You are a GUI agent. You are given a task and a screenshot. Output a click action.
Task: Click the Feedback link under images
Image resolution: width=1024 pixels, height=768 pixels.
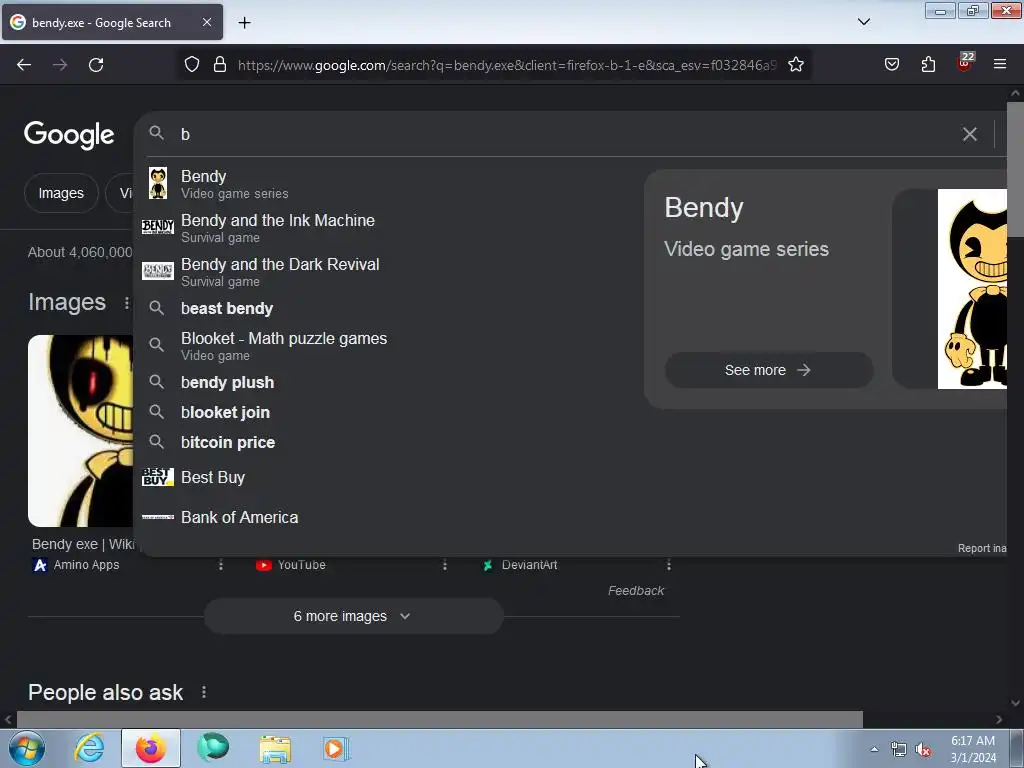pos(635,591)
